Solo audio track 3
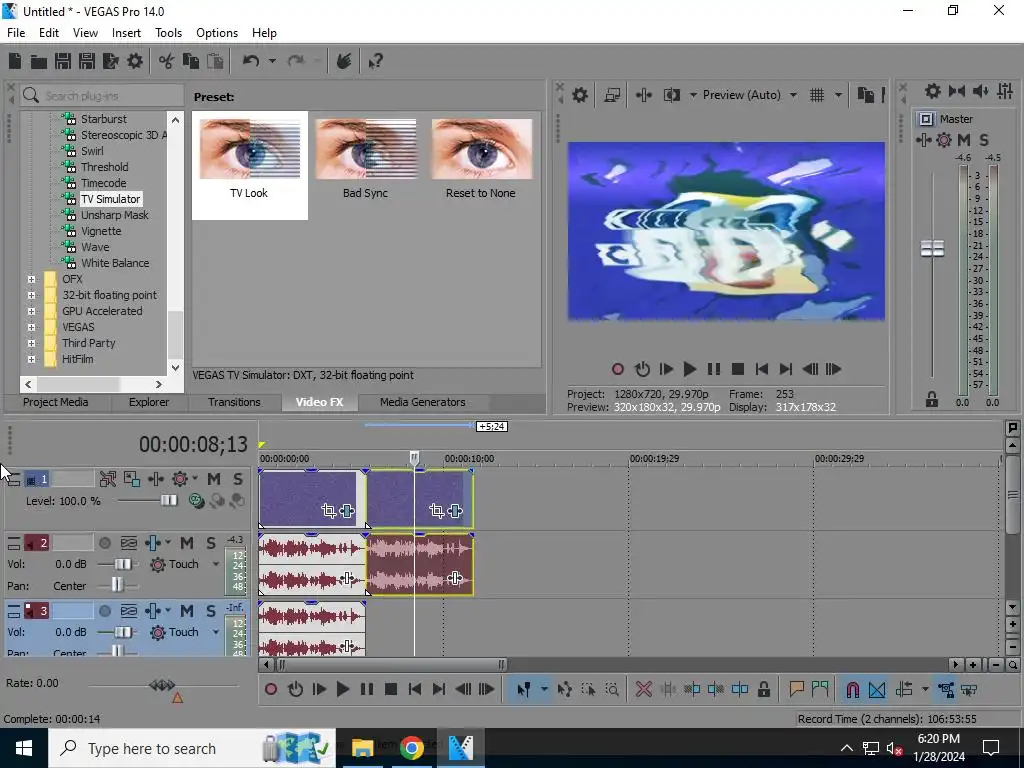The width and height of the screenshot is (1024, 768). point(210,611)
